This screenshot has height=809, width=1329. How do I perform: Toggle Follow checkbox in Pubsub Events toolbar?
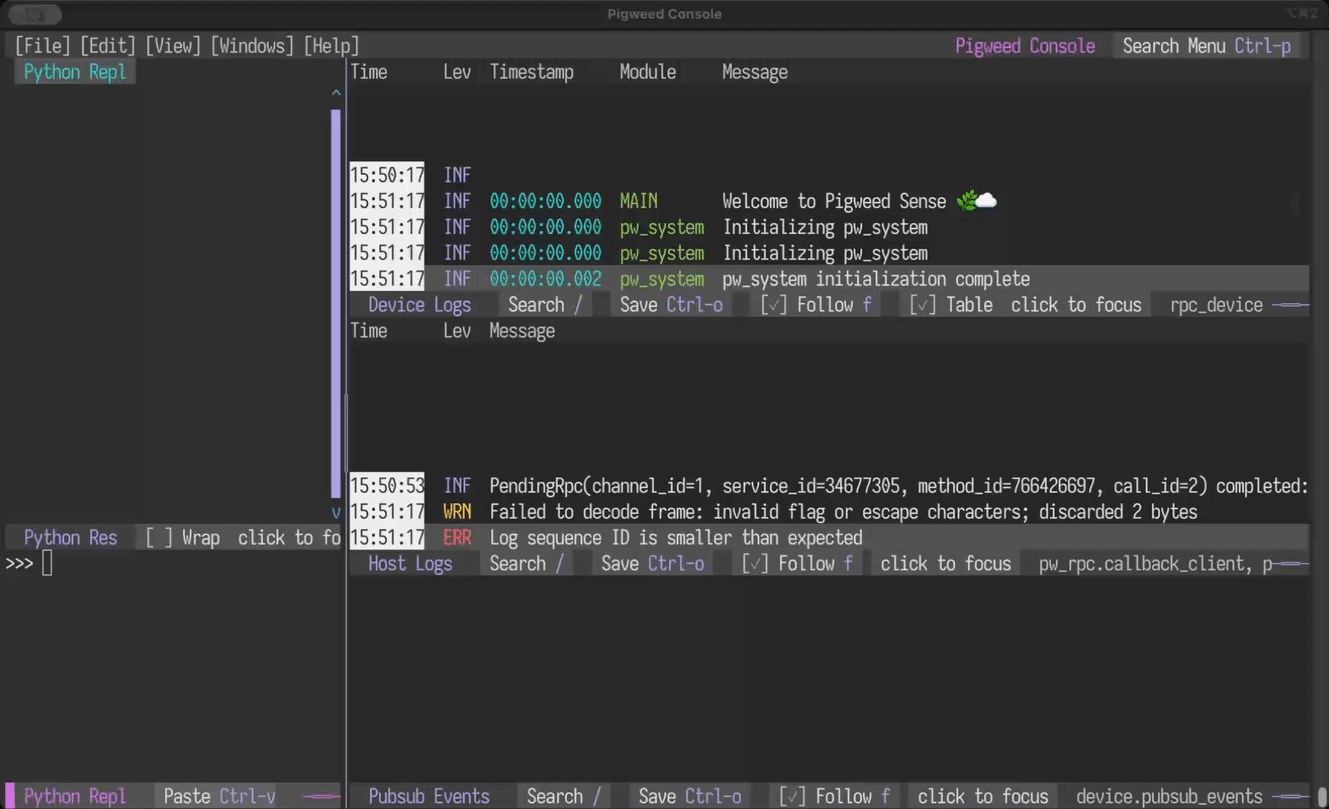tap(834, 797)
